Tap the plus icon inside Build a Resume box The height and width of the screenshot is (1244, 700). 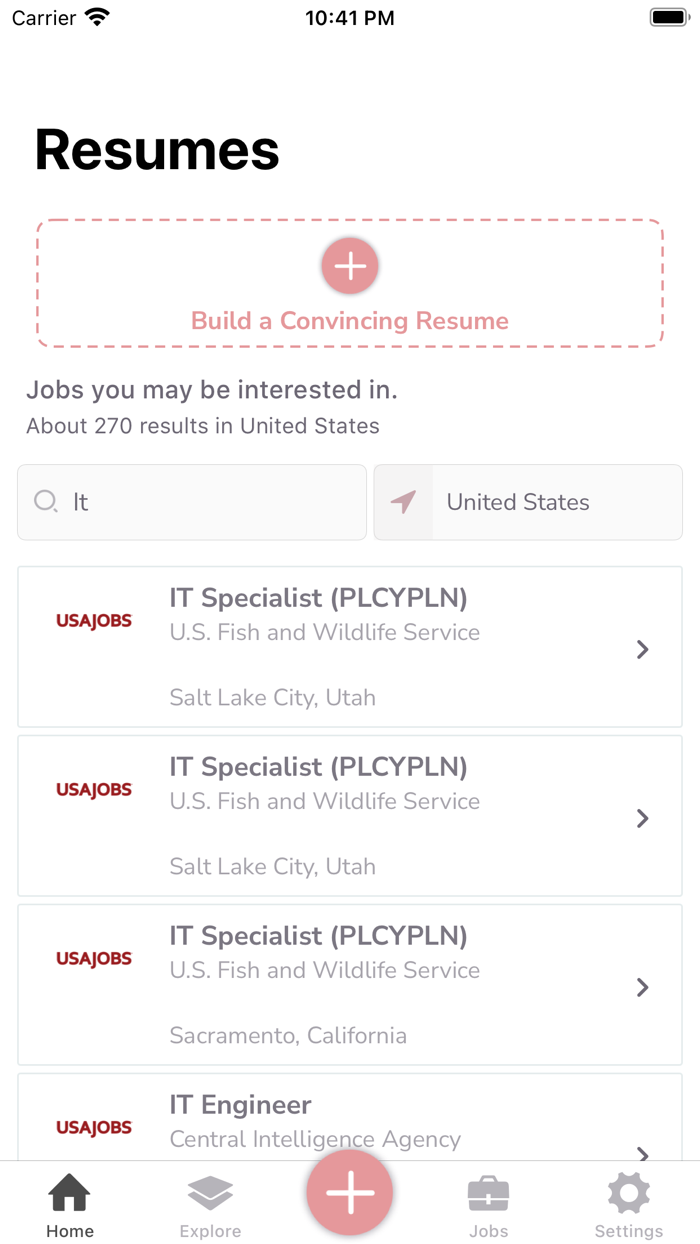[x=350, y=266]
